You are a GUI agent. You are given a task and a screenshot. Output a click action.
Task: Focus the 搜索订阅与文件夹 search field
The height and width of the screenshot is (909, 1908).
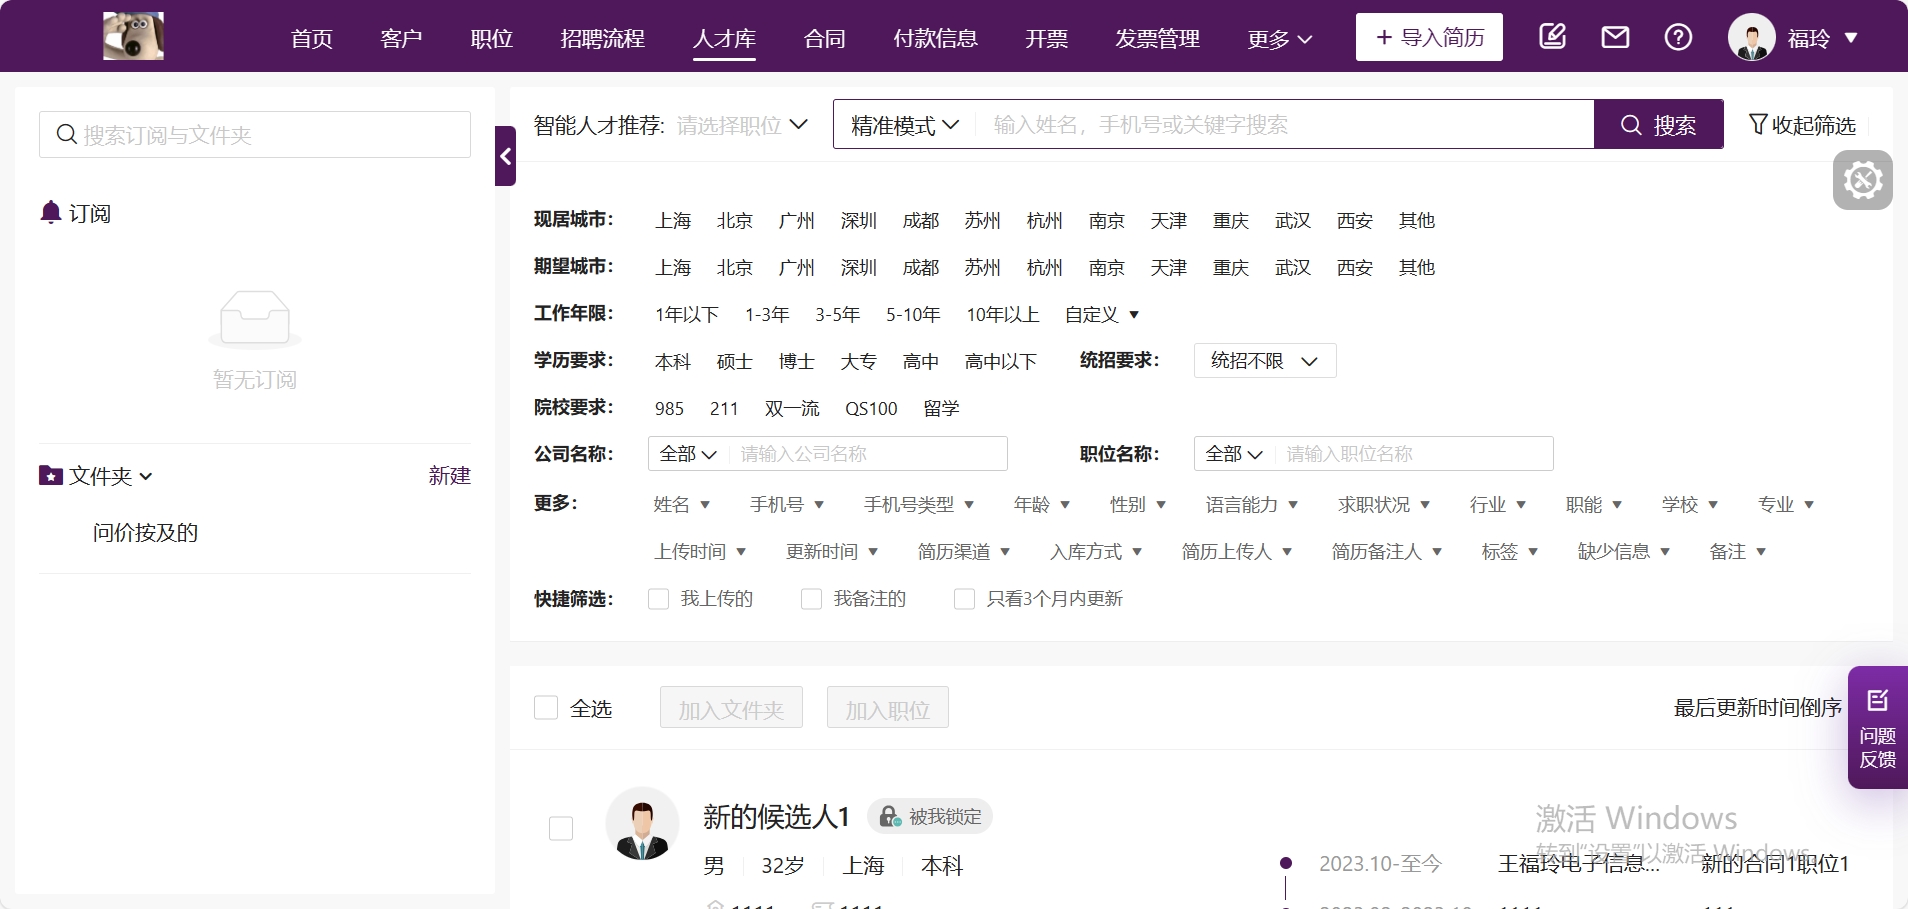click(x=255, y=134)
